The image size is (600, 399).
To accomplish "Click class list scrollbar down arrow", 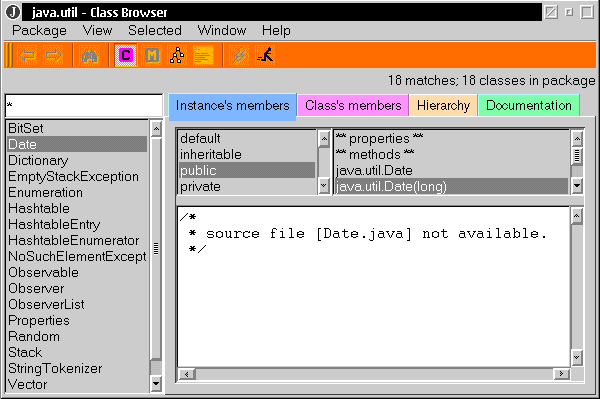I will point(156,384).
